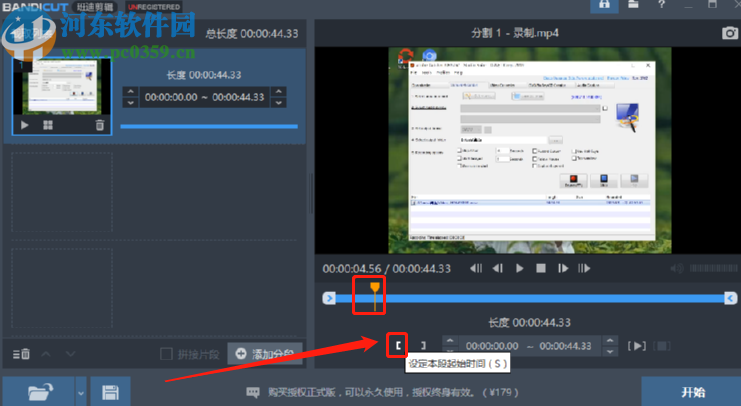
Task: Mute audio with the speaker icon
Action: (677, 268)
